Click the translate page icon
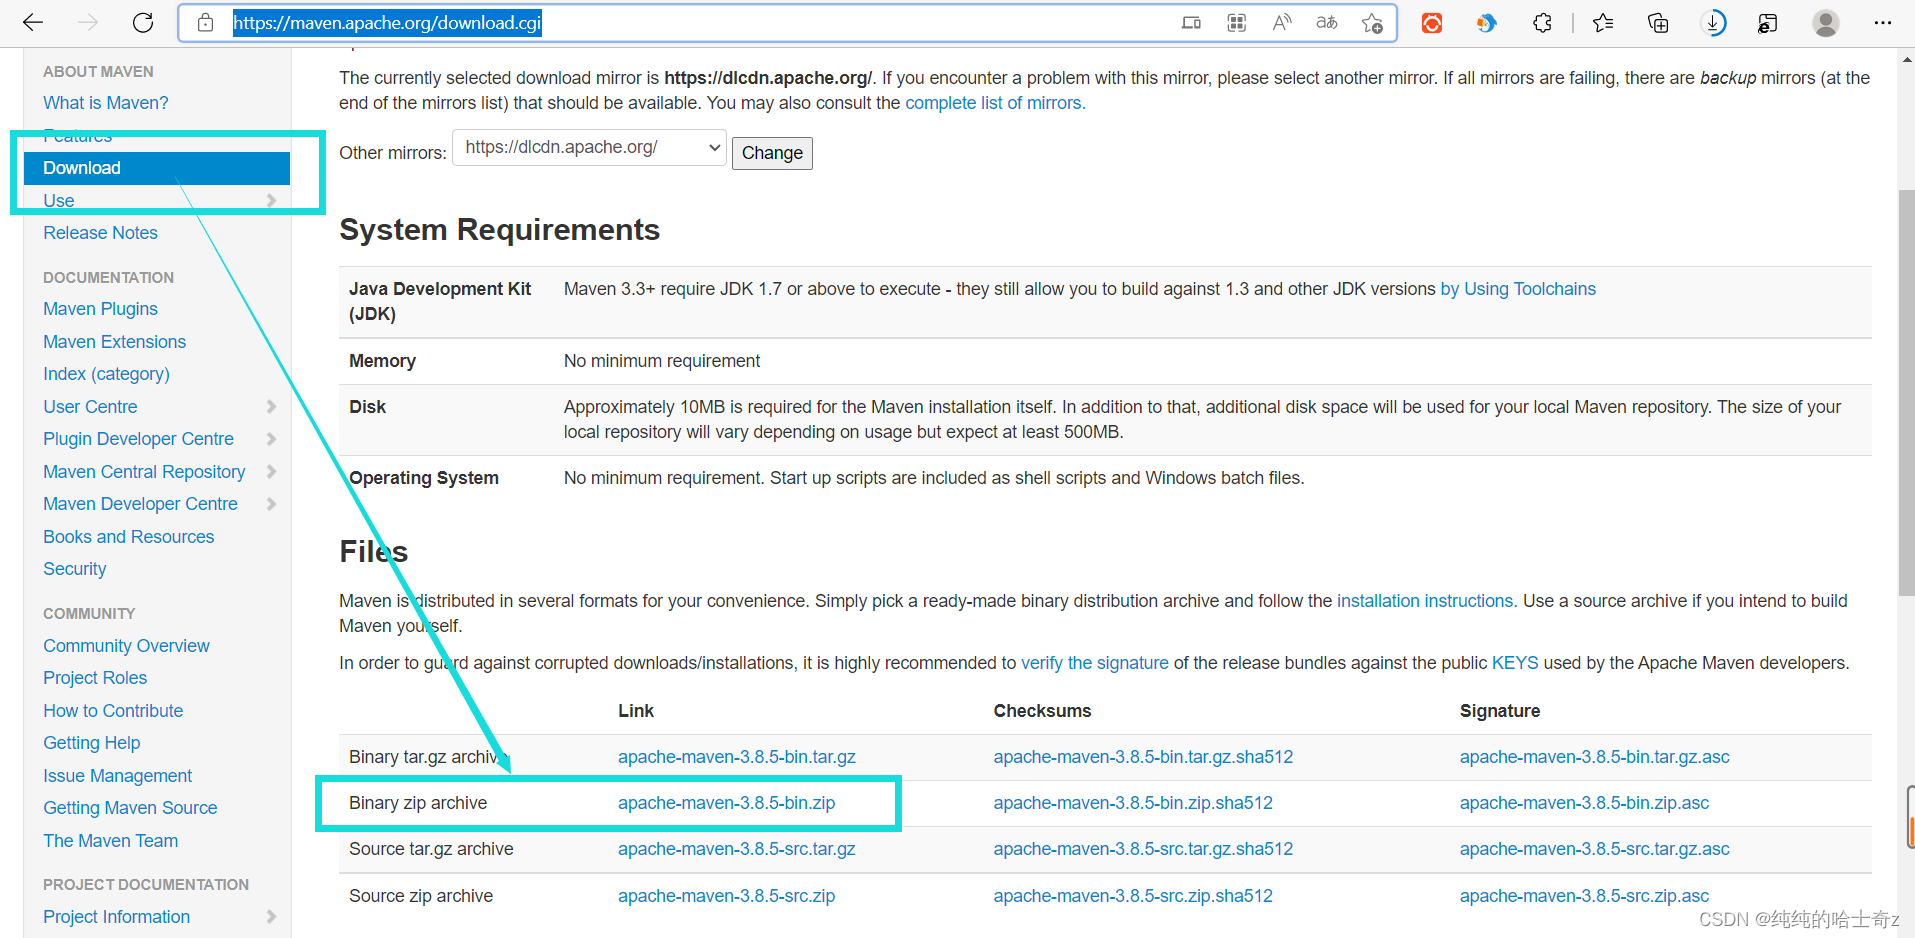Image resolution: width=1915 pixels, height=938 pixels. coord(1326,23)
